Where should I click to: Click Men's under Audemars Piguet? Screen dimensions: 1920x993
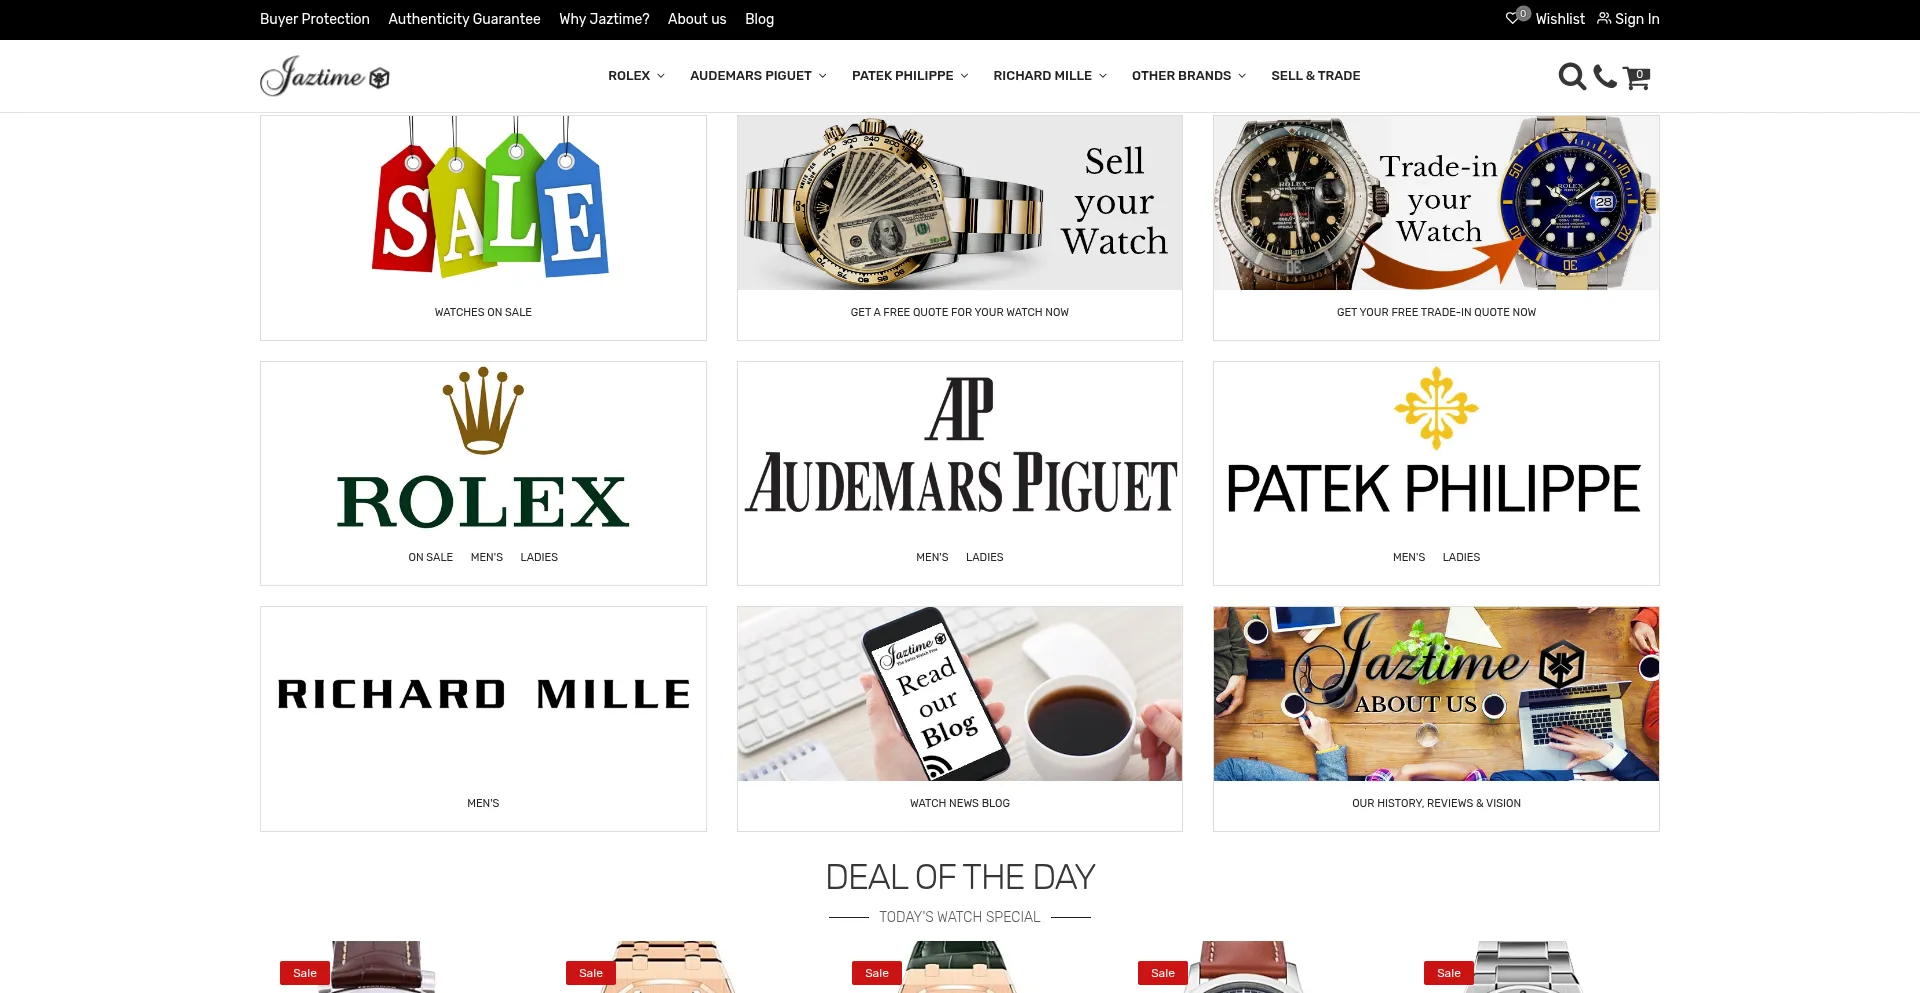pos(932,557)
